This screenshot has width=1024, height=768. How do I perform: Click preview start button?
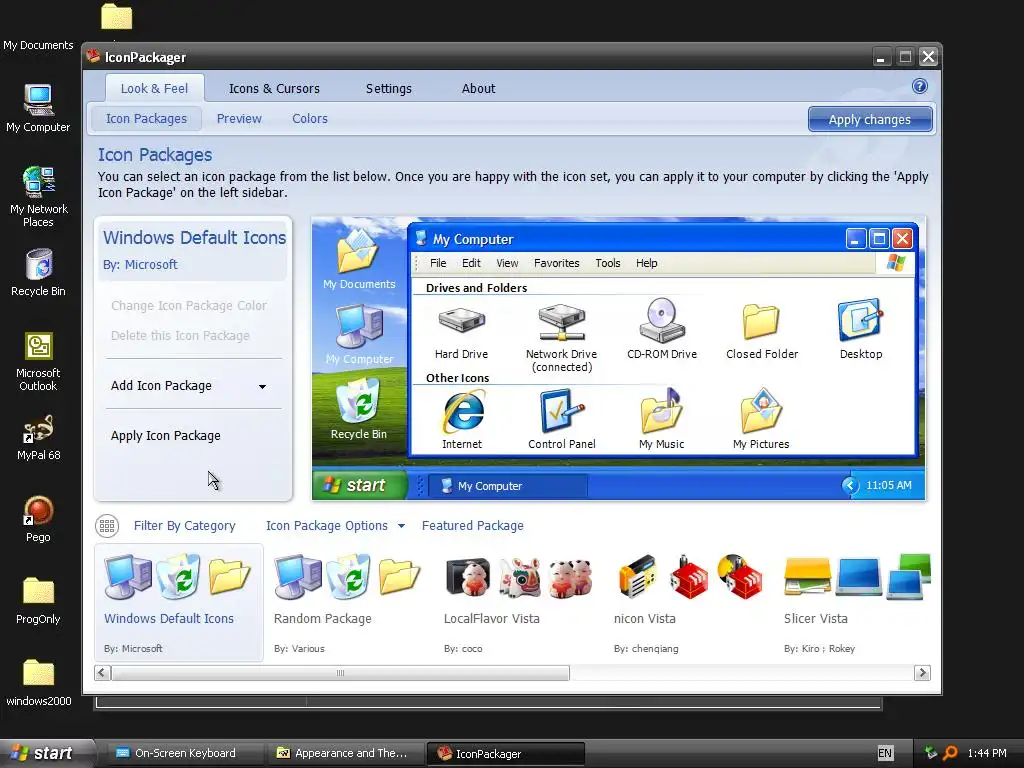[359, 485]
